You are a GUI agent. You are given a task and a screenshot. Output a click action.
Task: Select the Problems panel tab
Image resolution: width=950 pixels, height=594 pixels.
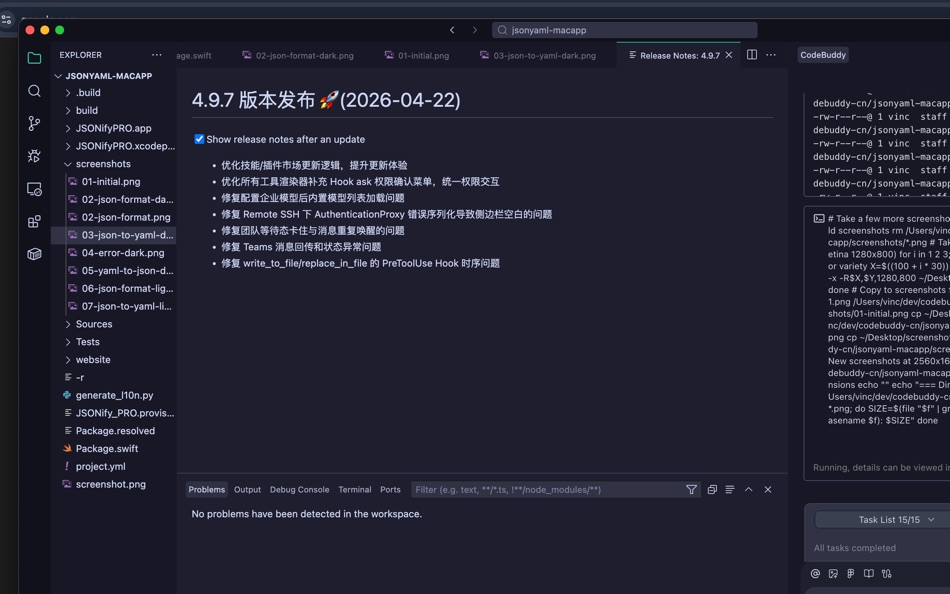207,490
